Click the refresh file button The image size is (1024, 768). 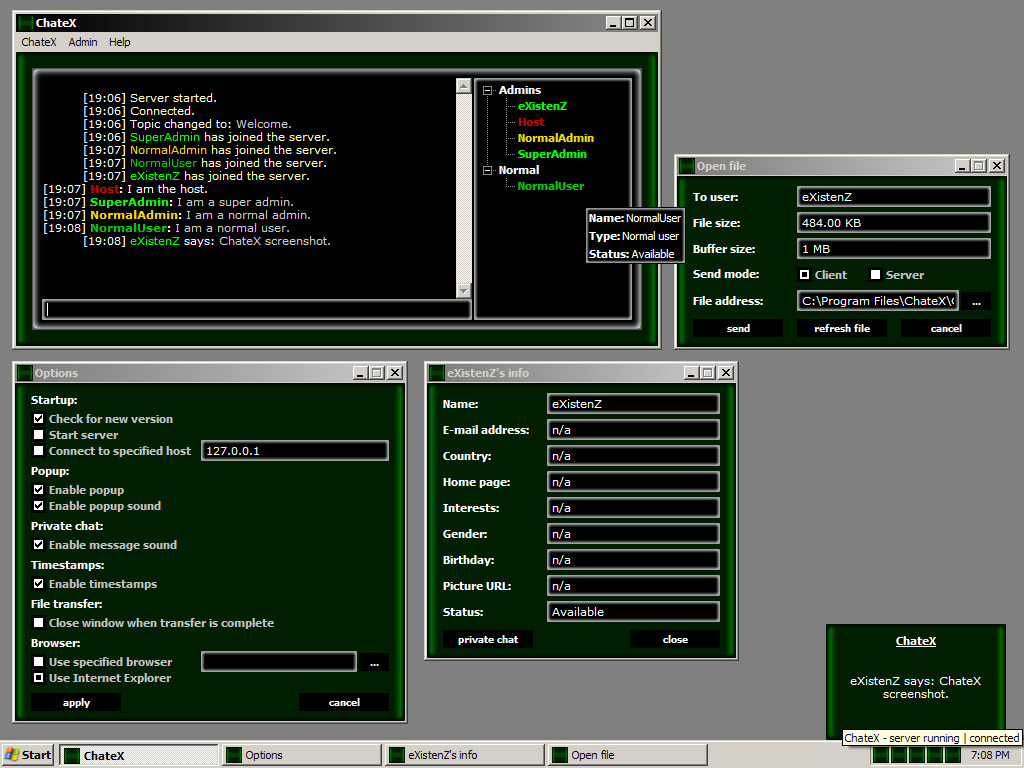(842, 328)
